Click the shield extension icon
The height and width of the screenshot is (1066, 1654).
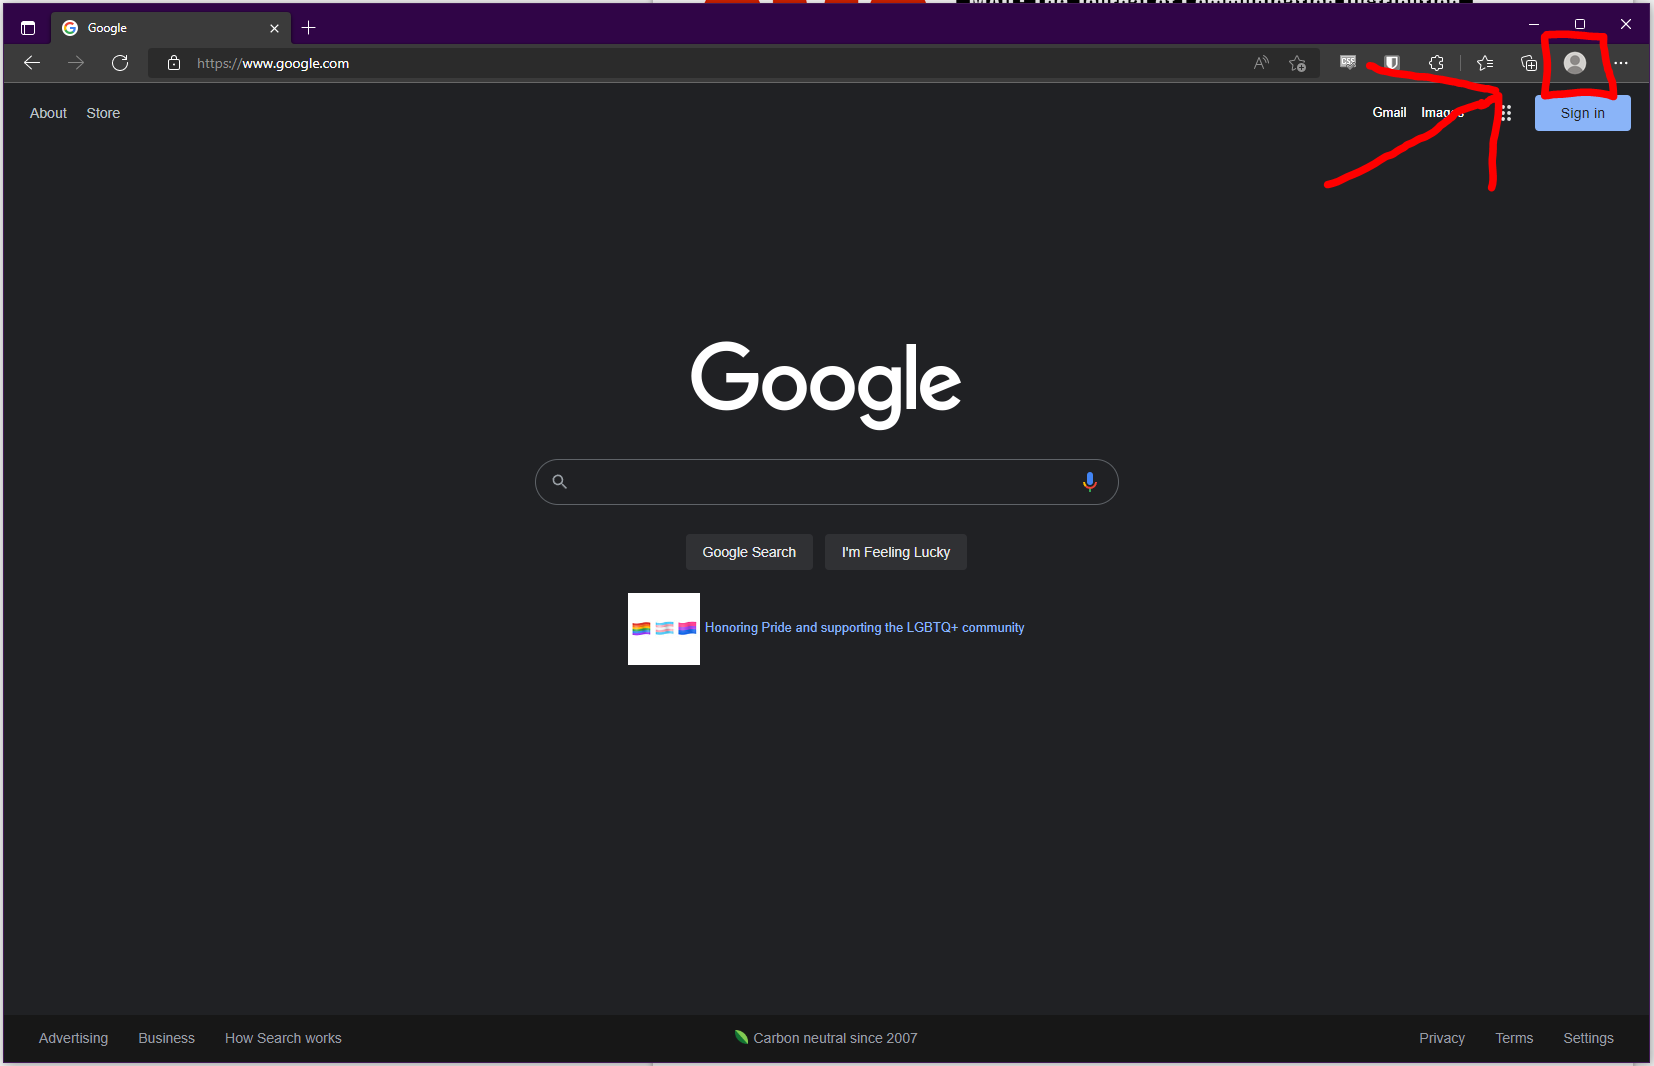pyautogui.click(x=1391, y=63)
